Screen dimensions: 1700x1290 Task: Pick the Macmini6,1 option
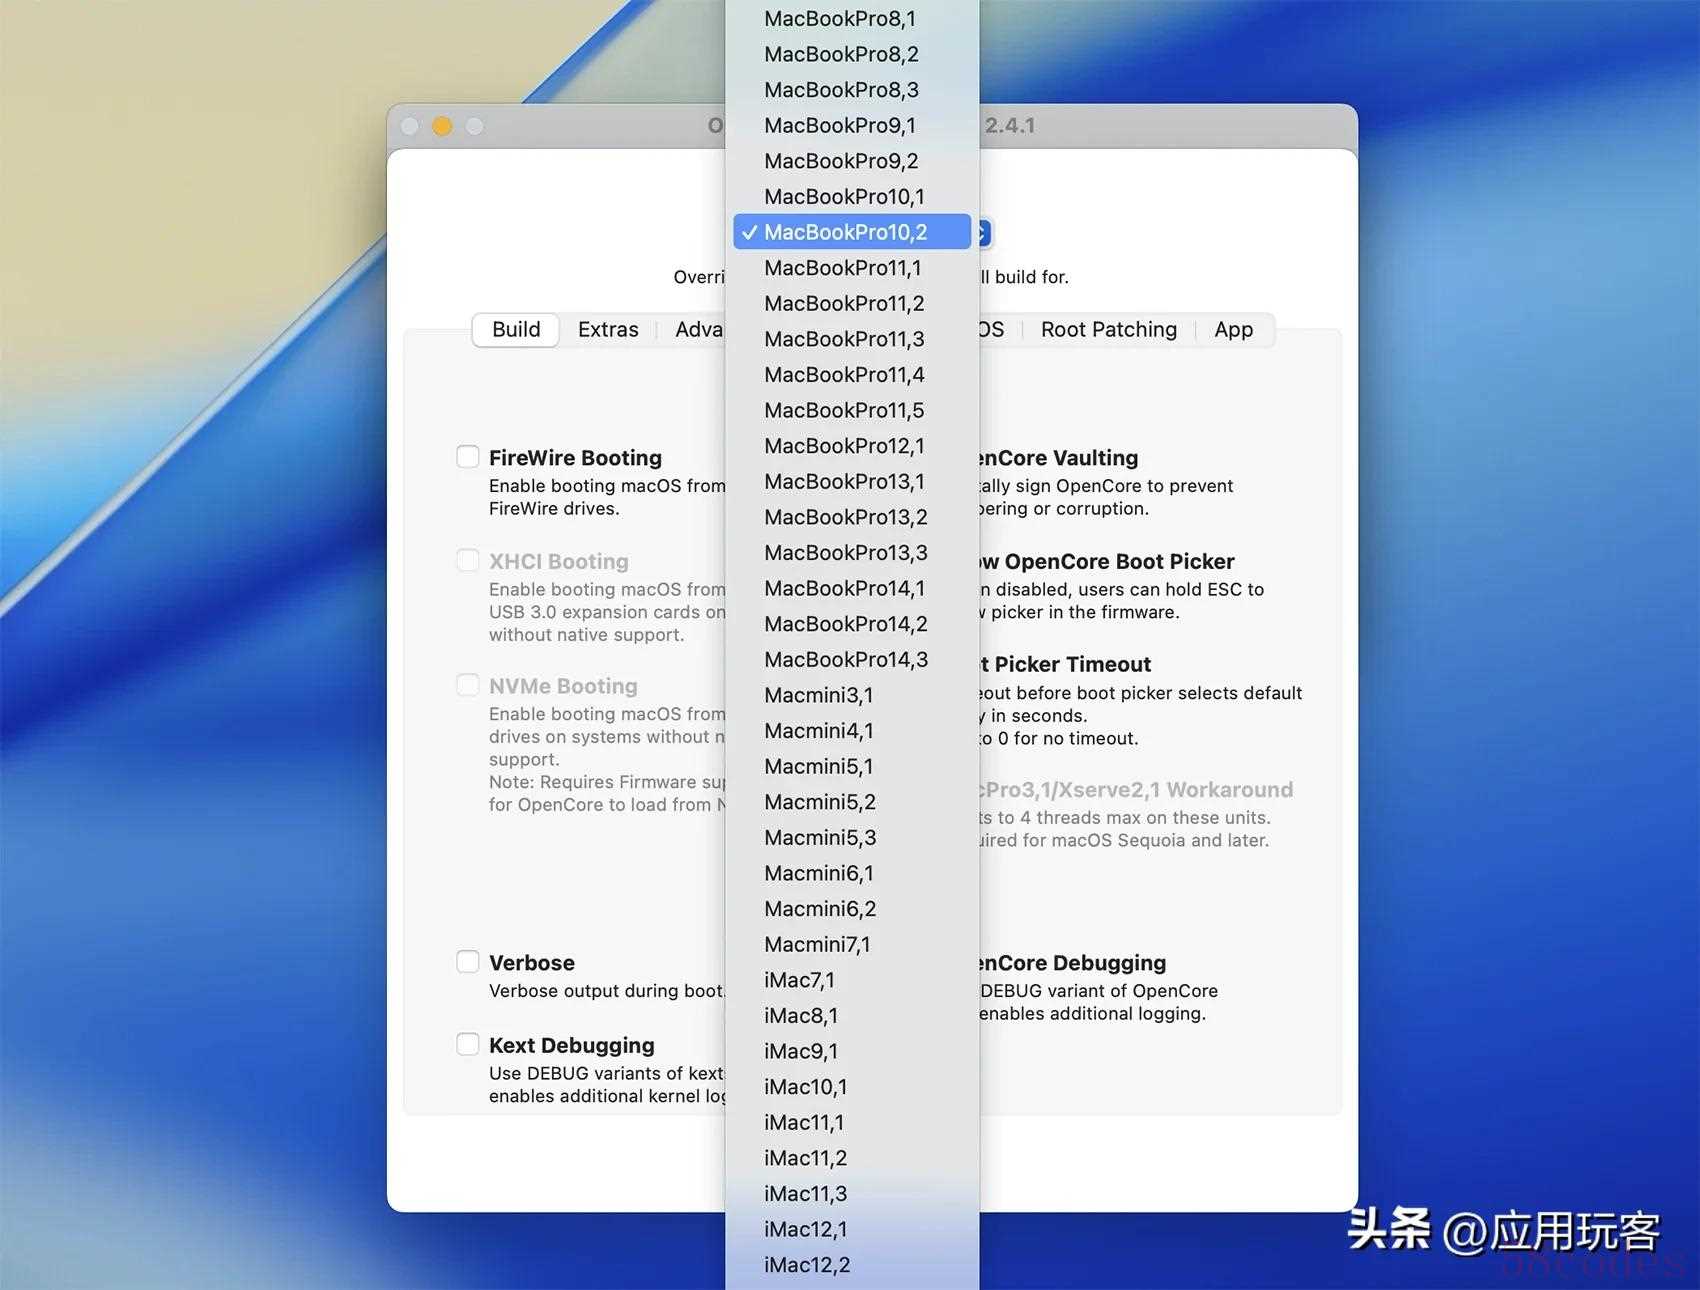[x=852, y=873]
